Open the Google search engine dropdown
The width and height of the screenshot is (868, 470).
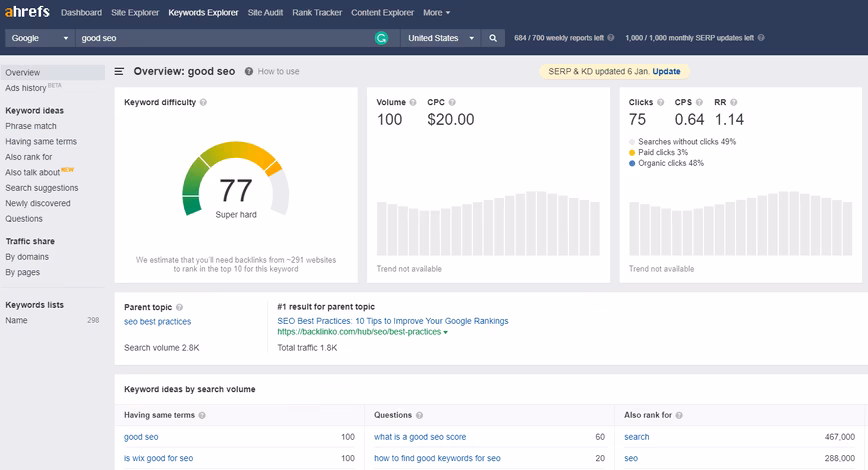[39, 38]
